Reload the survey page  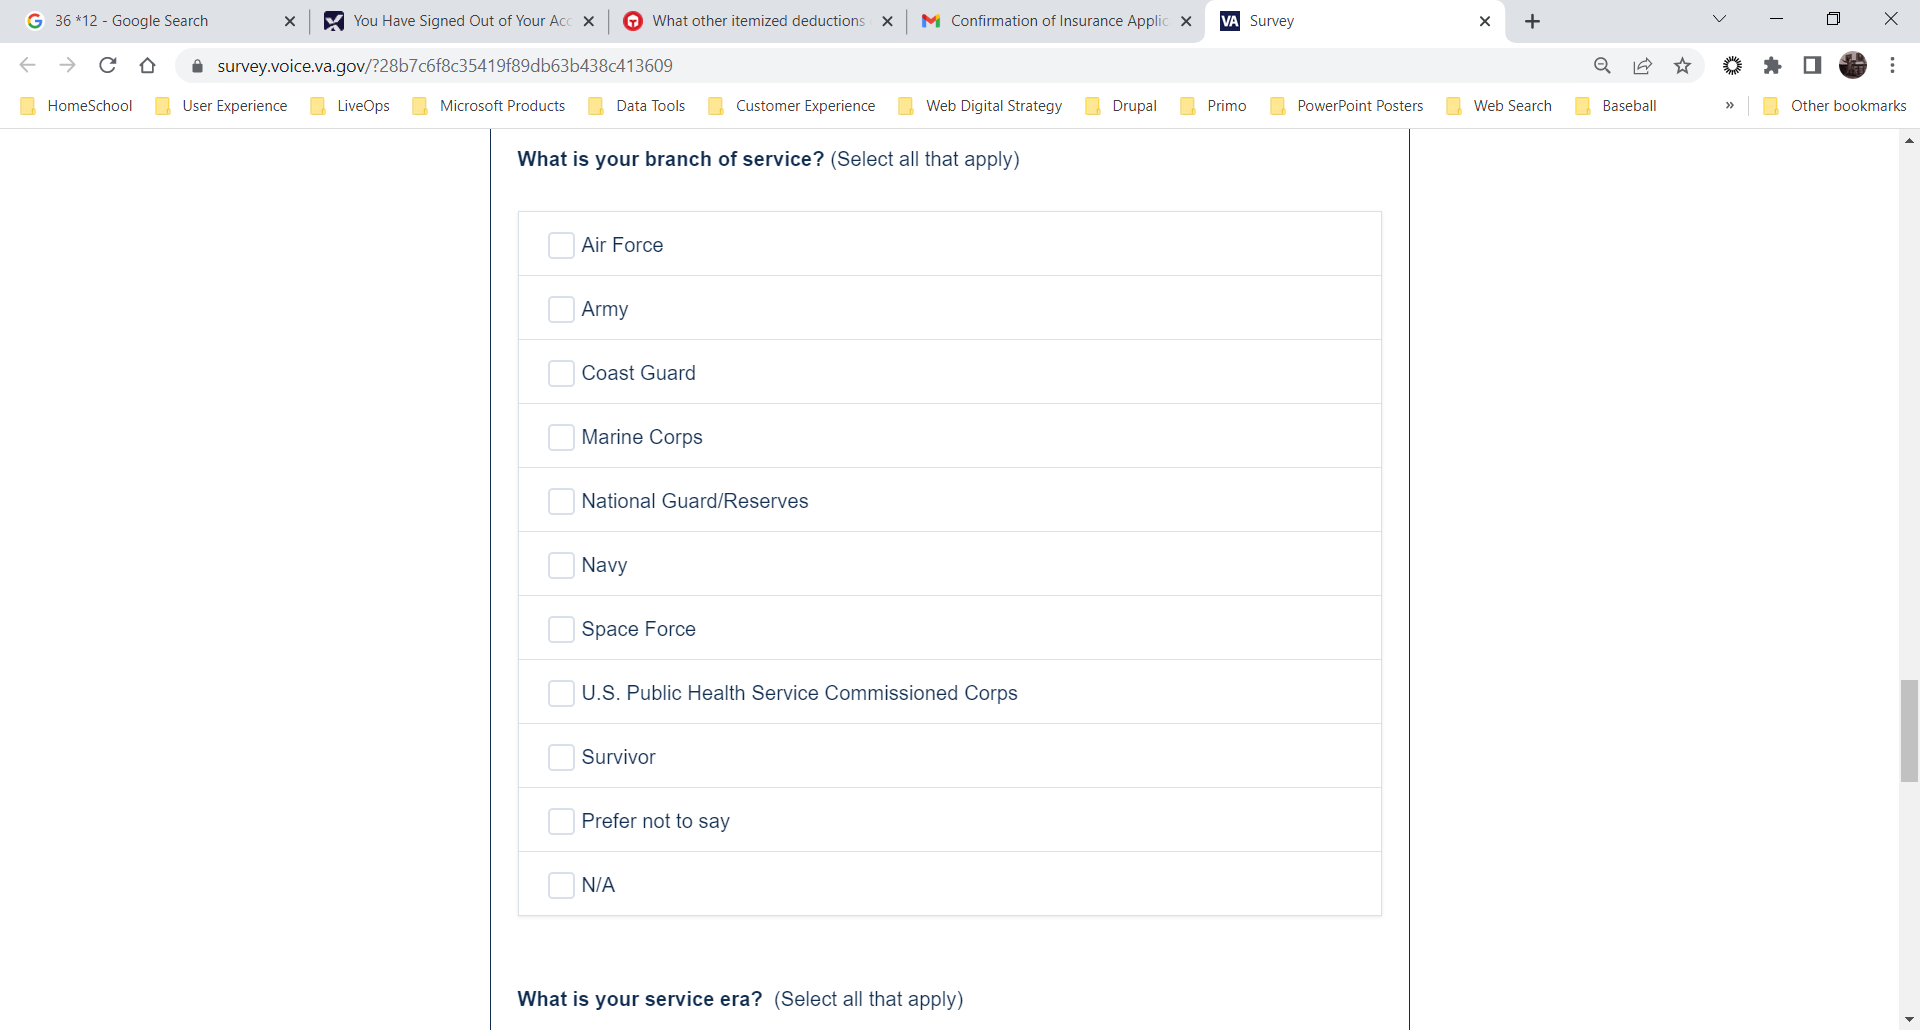click(x=108, y=66)
